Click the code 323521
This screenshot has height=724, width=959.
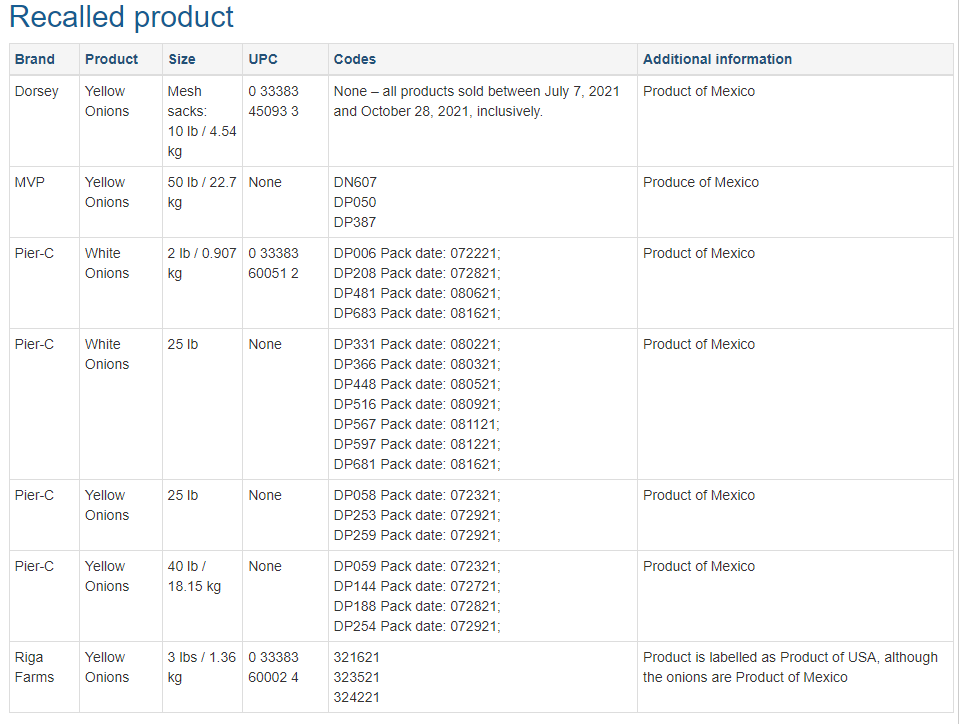point(357,678)
